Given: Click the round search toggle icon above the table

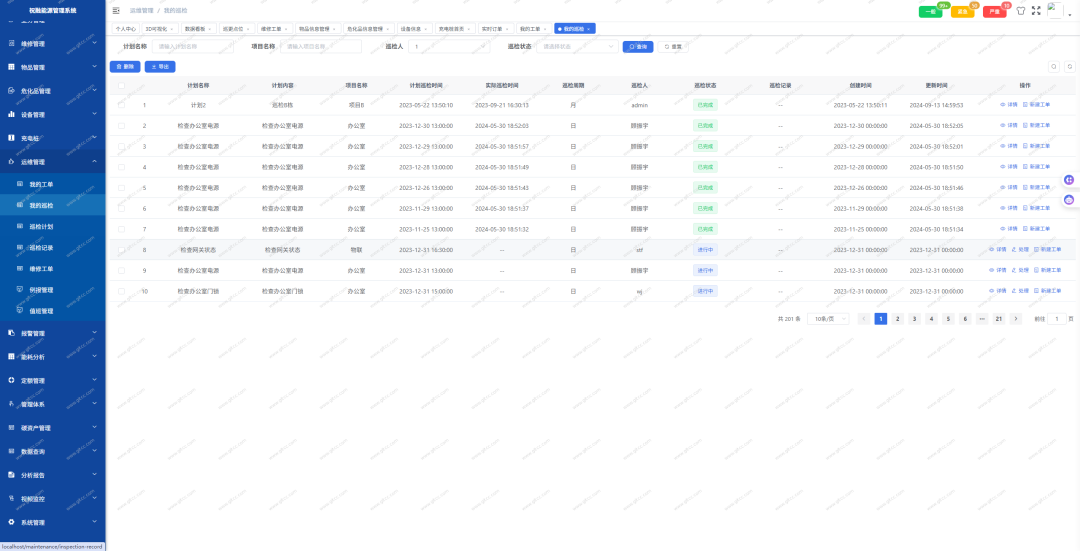Looking at the screenshot, I should point(1054,67).
